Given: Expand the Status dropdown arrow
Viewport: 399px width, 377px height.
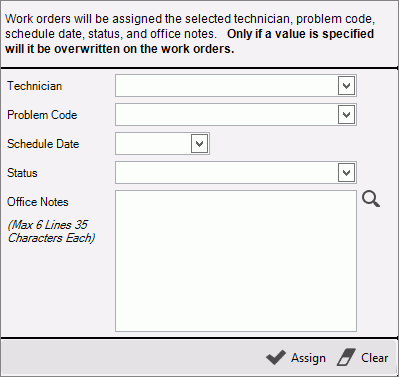Looking at the screenshot, I should pos(346,173).
